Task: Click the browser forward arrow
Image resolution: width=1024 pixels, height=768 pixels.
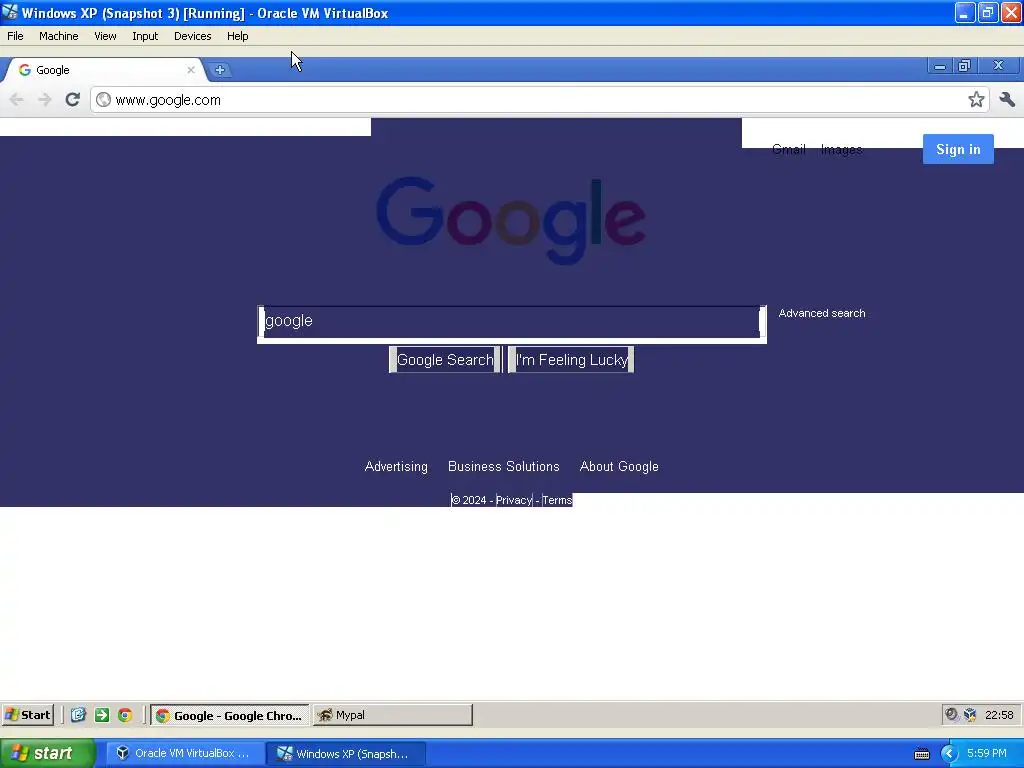Action: [x=44, y=99]
